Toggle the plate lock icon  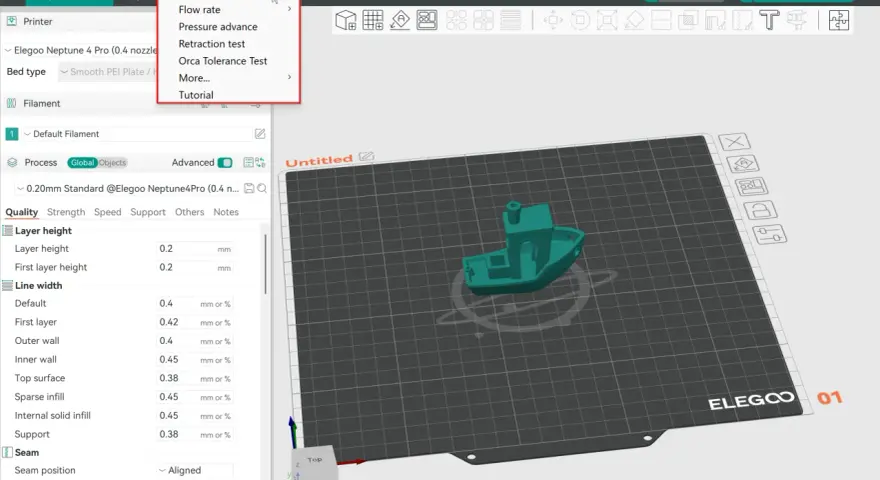[760, 210]
